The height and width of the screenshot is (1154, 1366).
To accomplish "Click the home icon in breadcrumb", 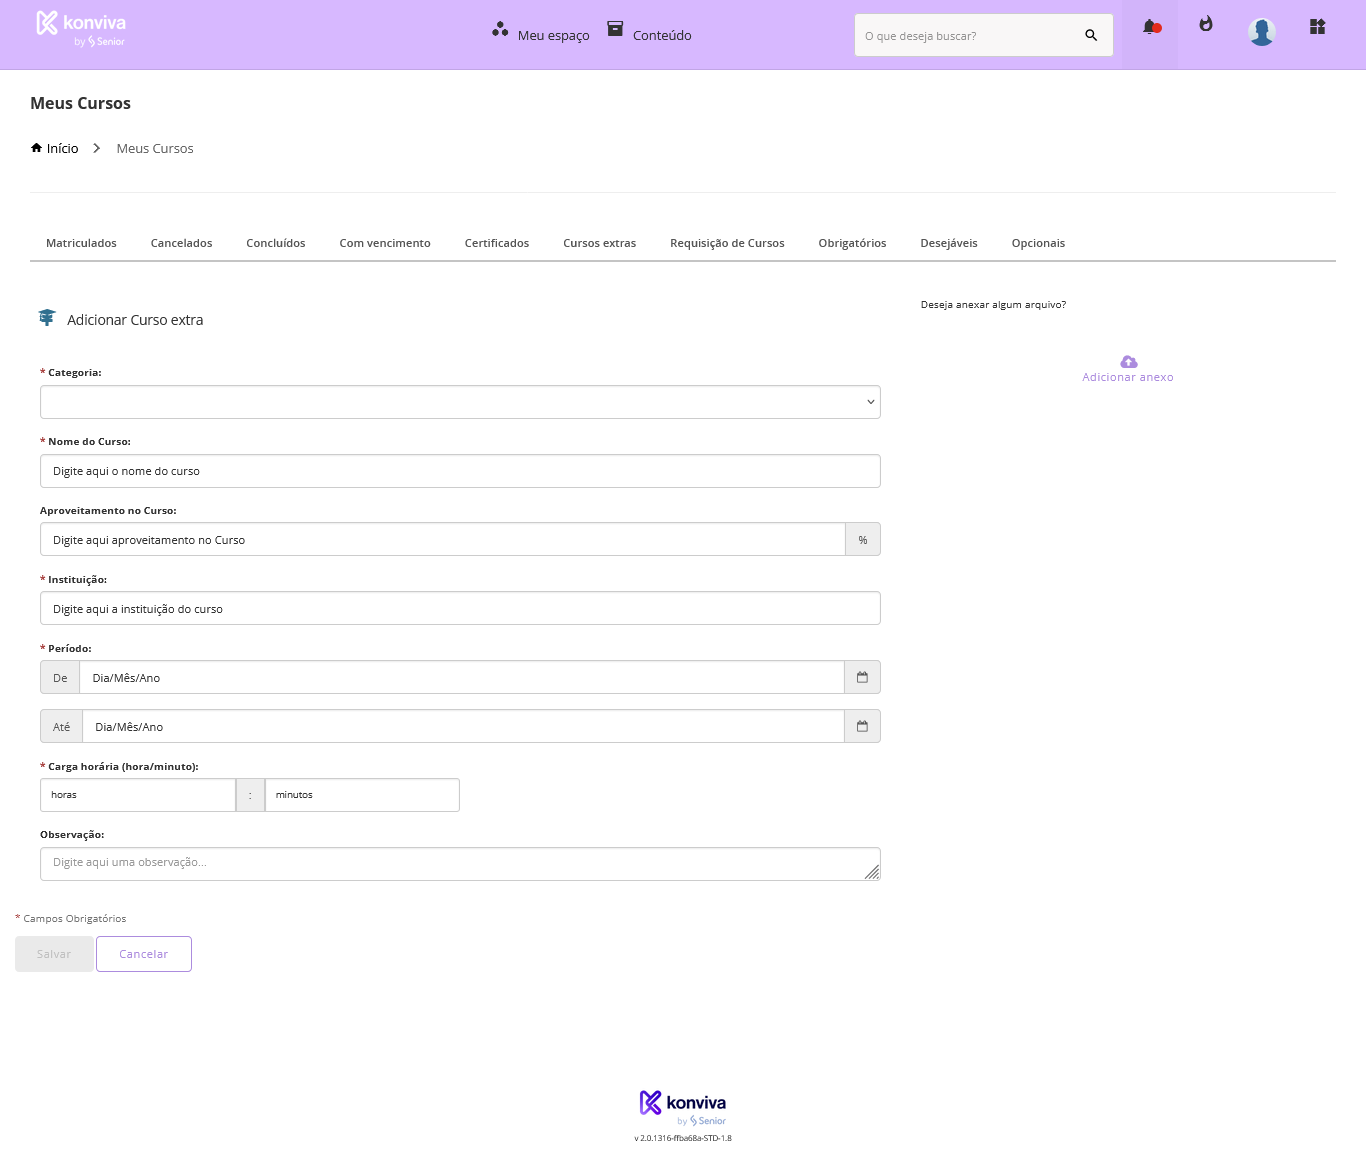I will tap(36, 147).
